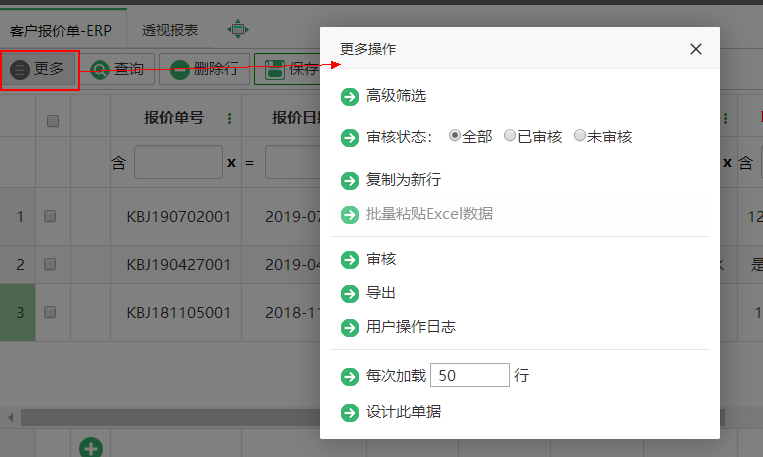Click the horizontal scrollbar track
This screenshot has height=457, width=763.
[170, 417]
